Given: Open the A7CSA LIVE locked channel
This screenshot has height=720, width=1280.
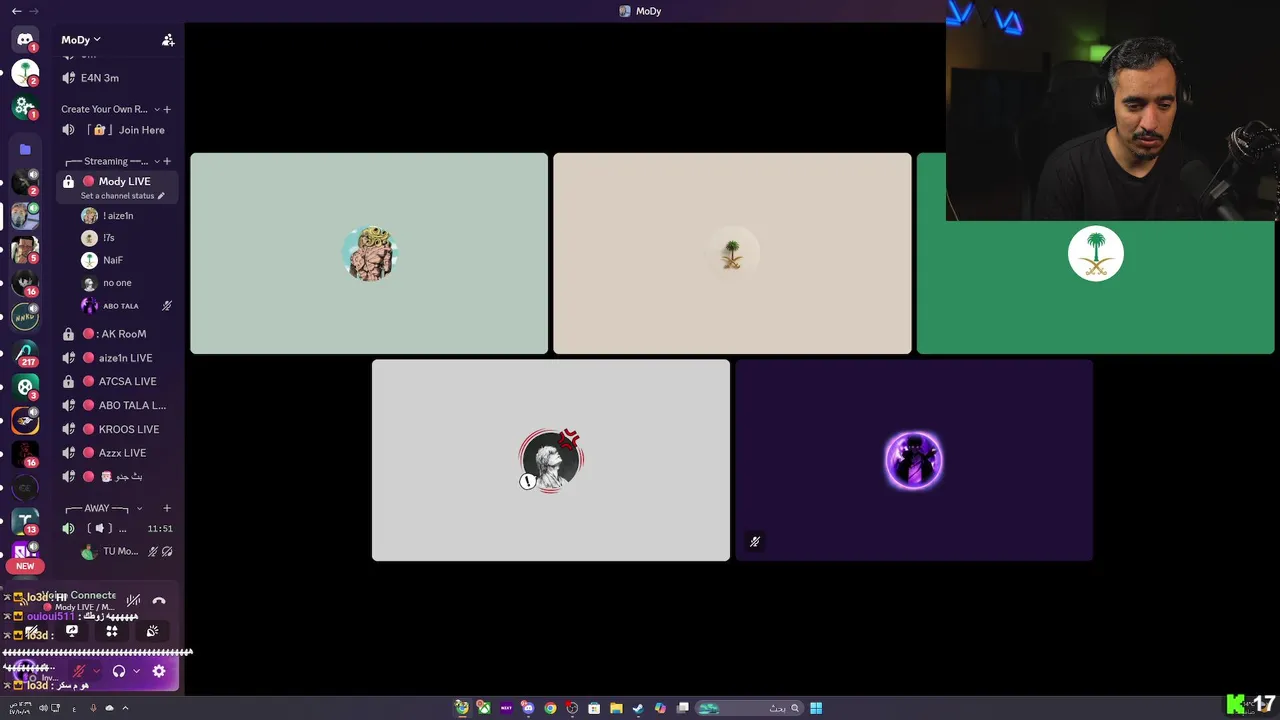Looking at the screenshot, I should [x=118, y=381].
